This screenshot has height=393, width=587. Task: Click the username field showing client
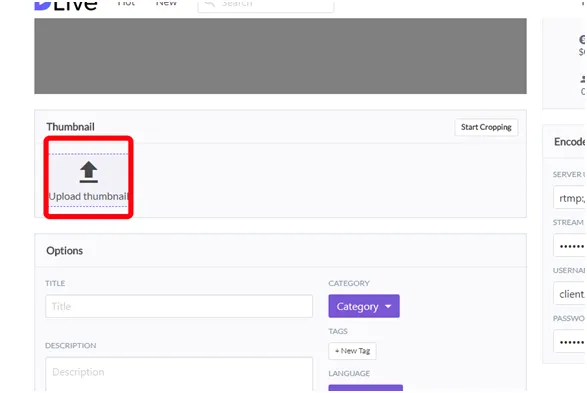569,294
